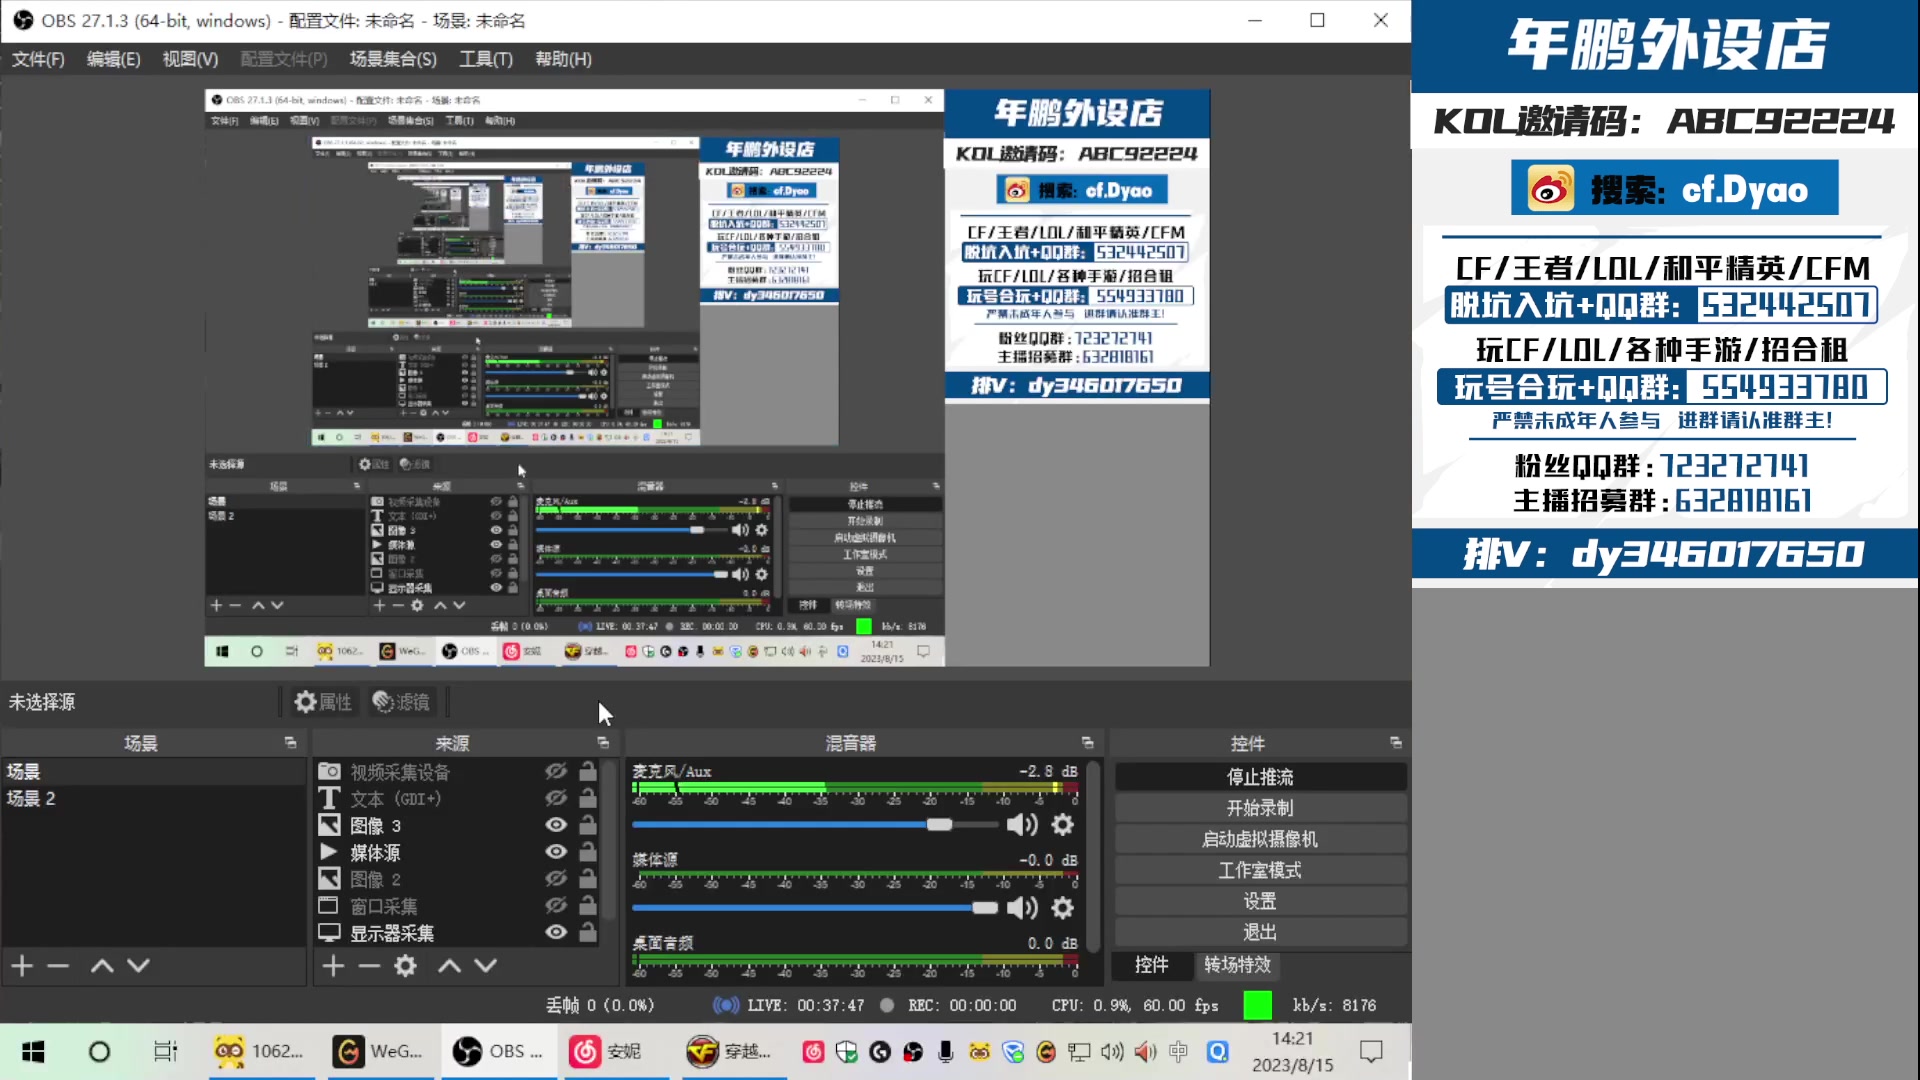Open the 视图(V) menu
The width and height of the screenshot is (1920, 1080).
(x=190, y=59)
